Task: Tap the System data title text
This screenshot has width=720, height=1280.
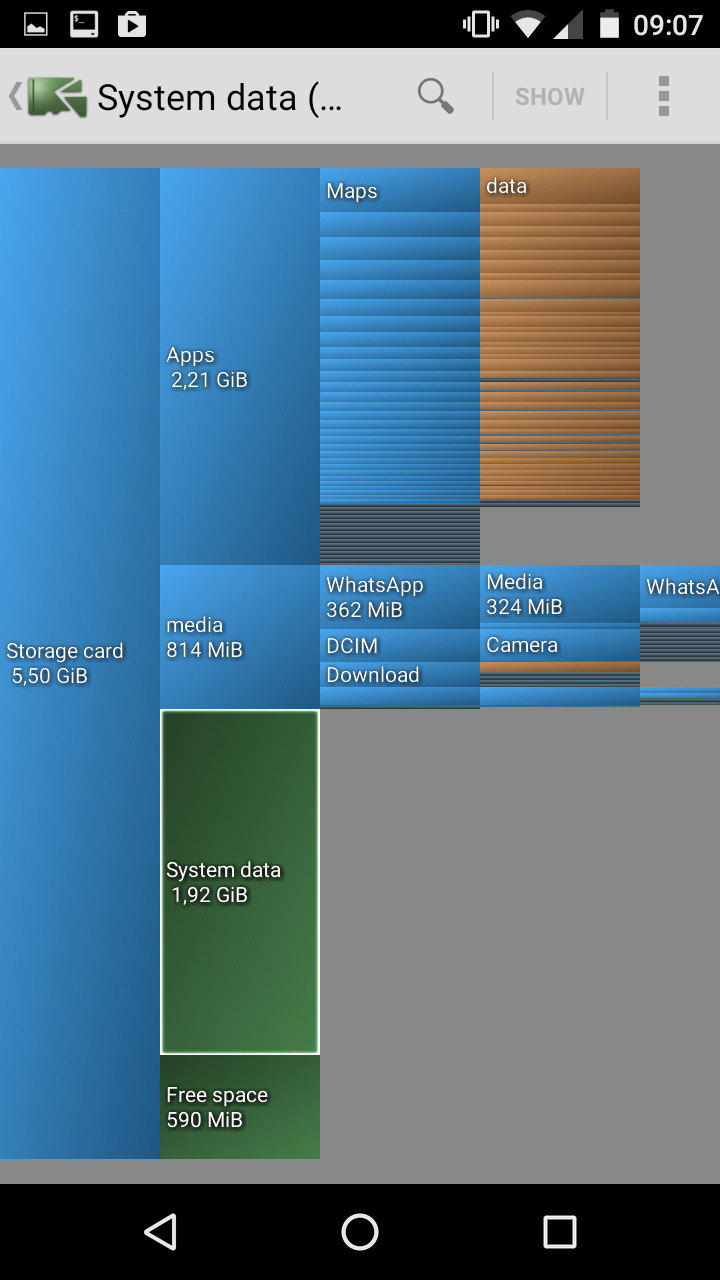Action: pos(219,98)
